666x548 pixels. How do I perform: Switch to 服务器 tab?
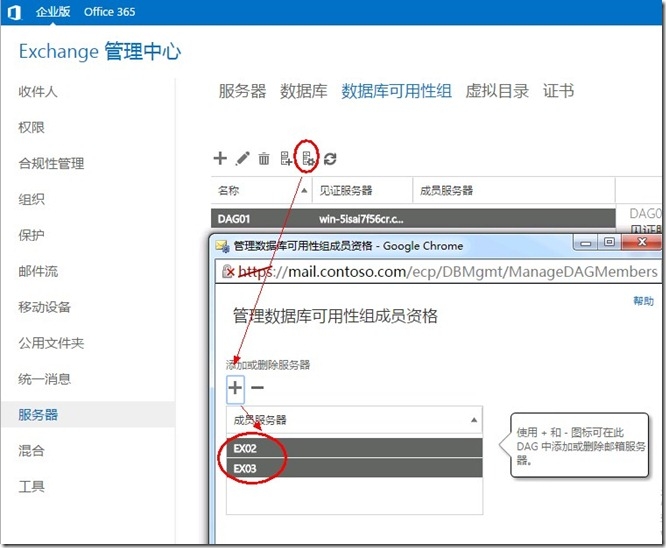click(242, 91)
